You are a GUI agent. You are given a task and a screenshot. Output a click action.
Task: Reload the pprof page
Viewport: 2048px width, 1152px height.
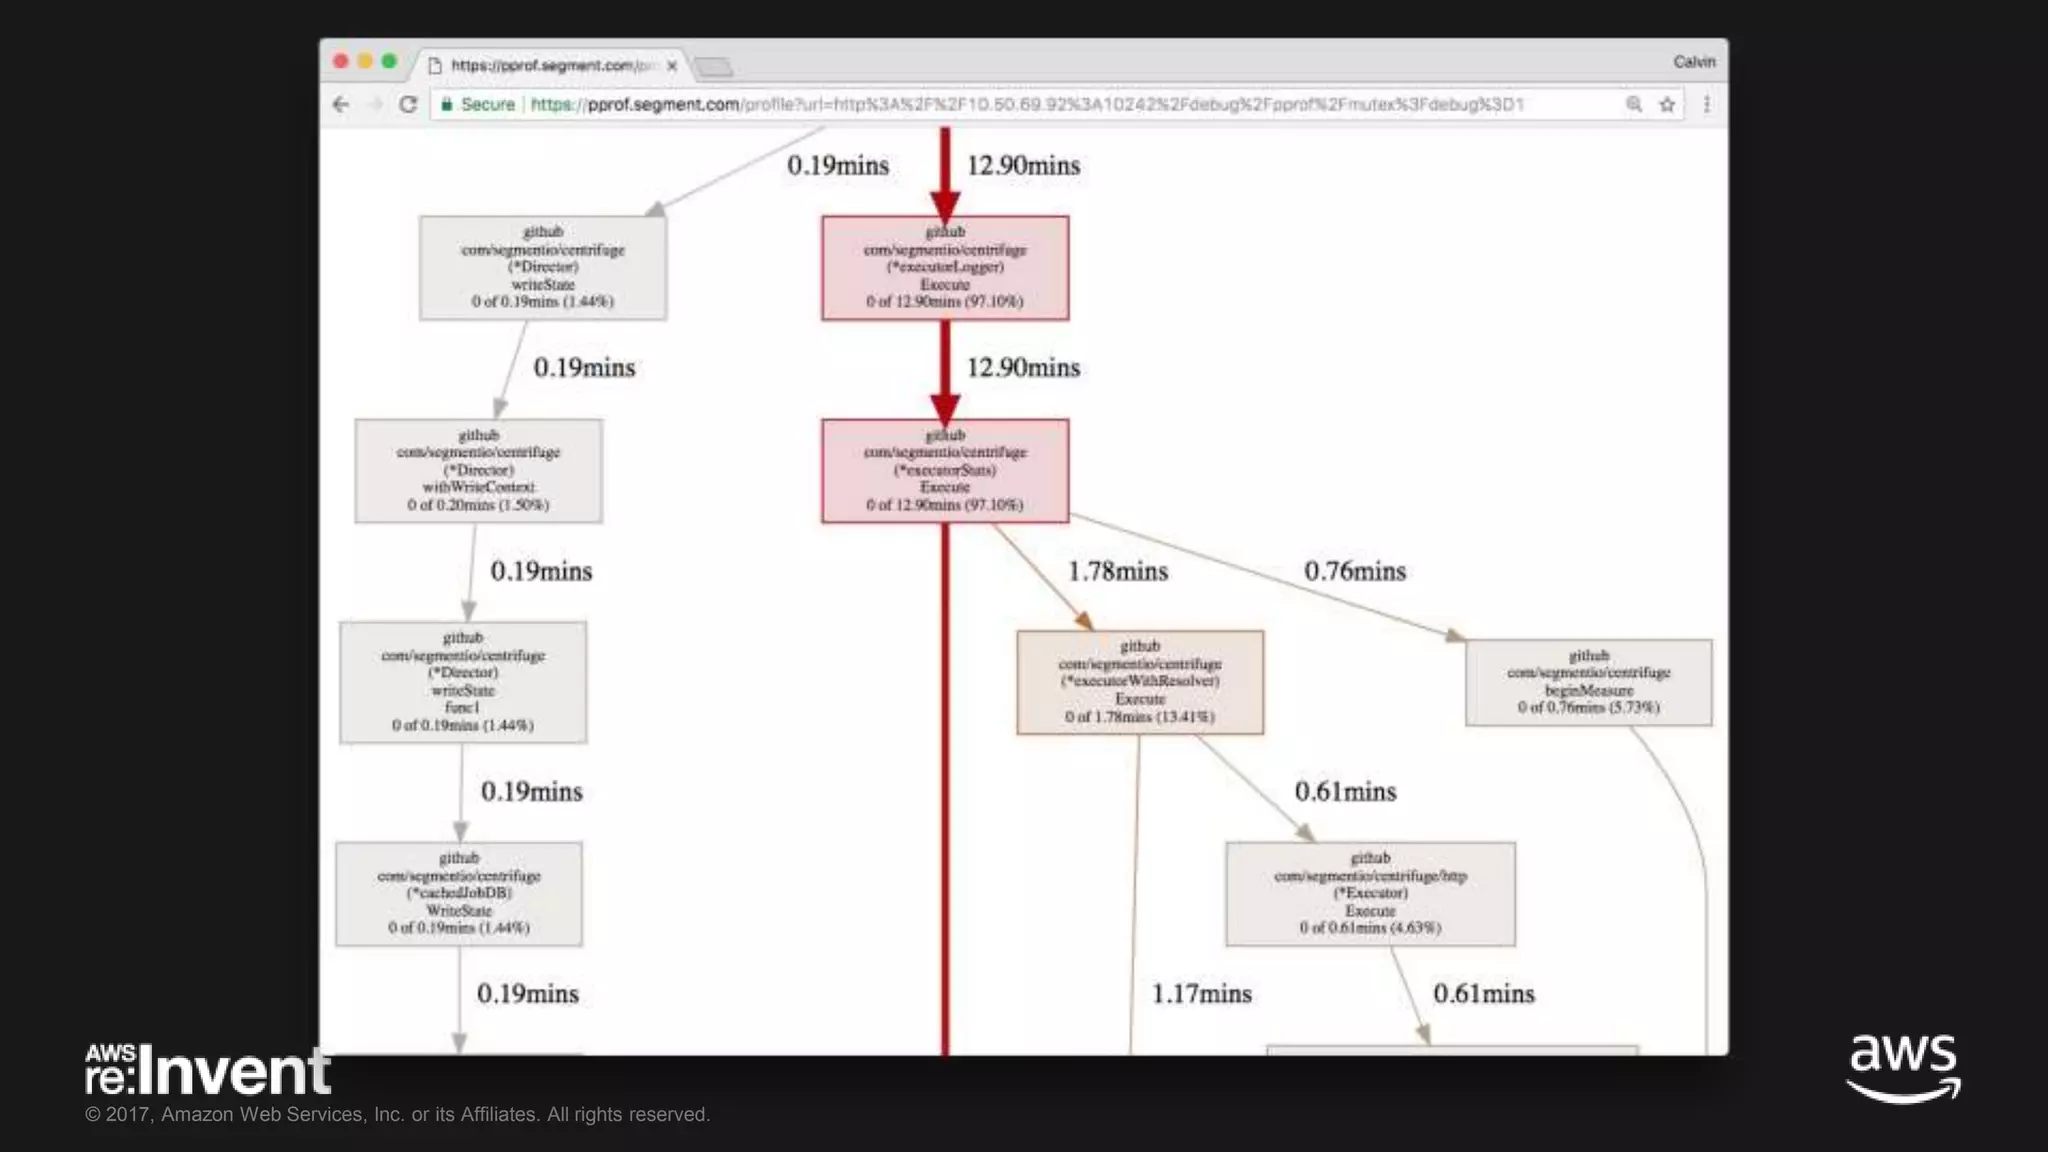click(408, 104)
